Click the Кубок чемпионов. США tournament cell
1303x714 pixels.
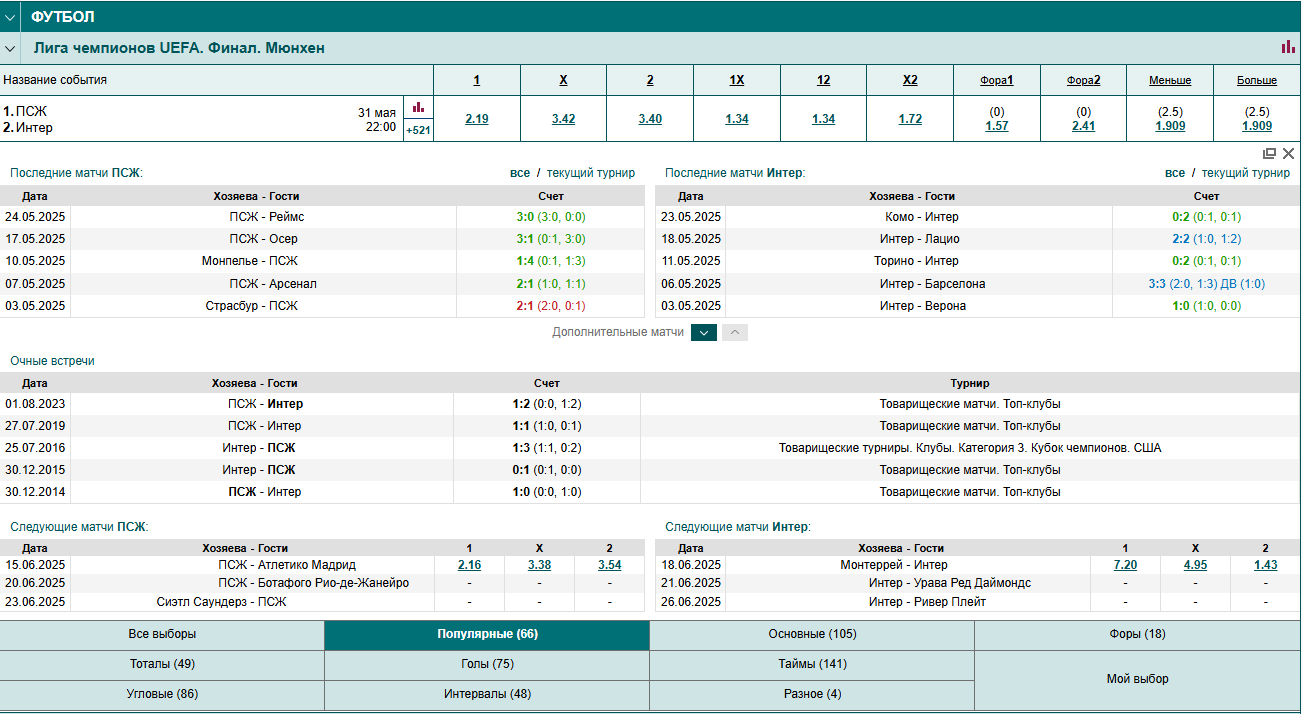tap(970, 448)
